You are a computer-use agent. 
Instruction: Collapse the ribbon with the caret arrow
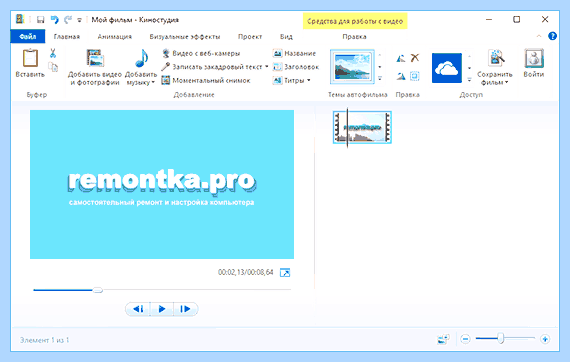tap(539, 36)
